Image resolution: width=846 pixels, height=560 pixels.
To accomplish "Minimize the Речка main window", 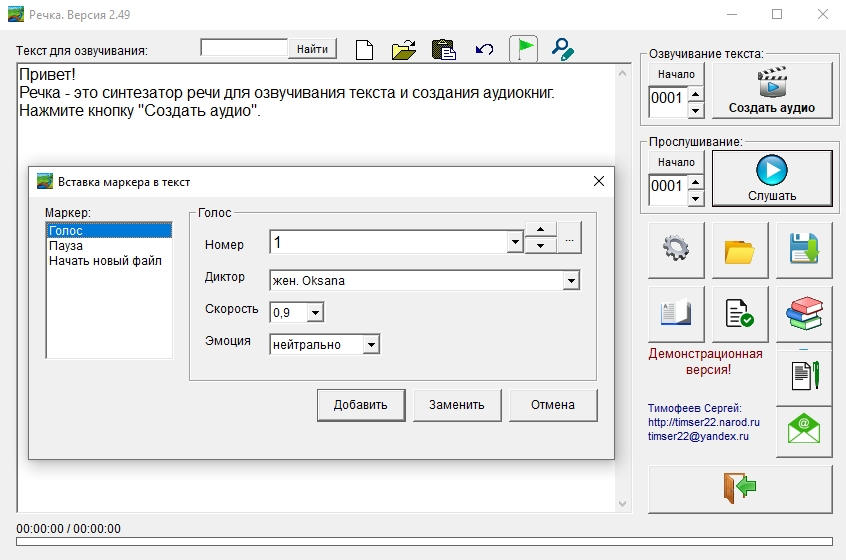I will click(x=732, y=15).
